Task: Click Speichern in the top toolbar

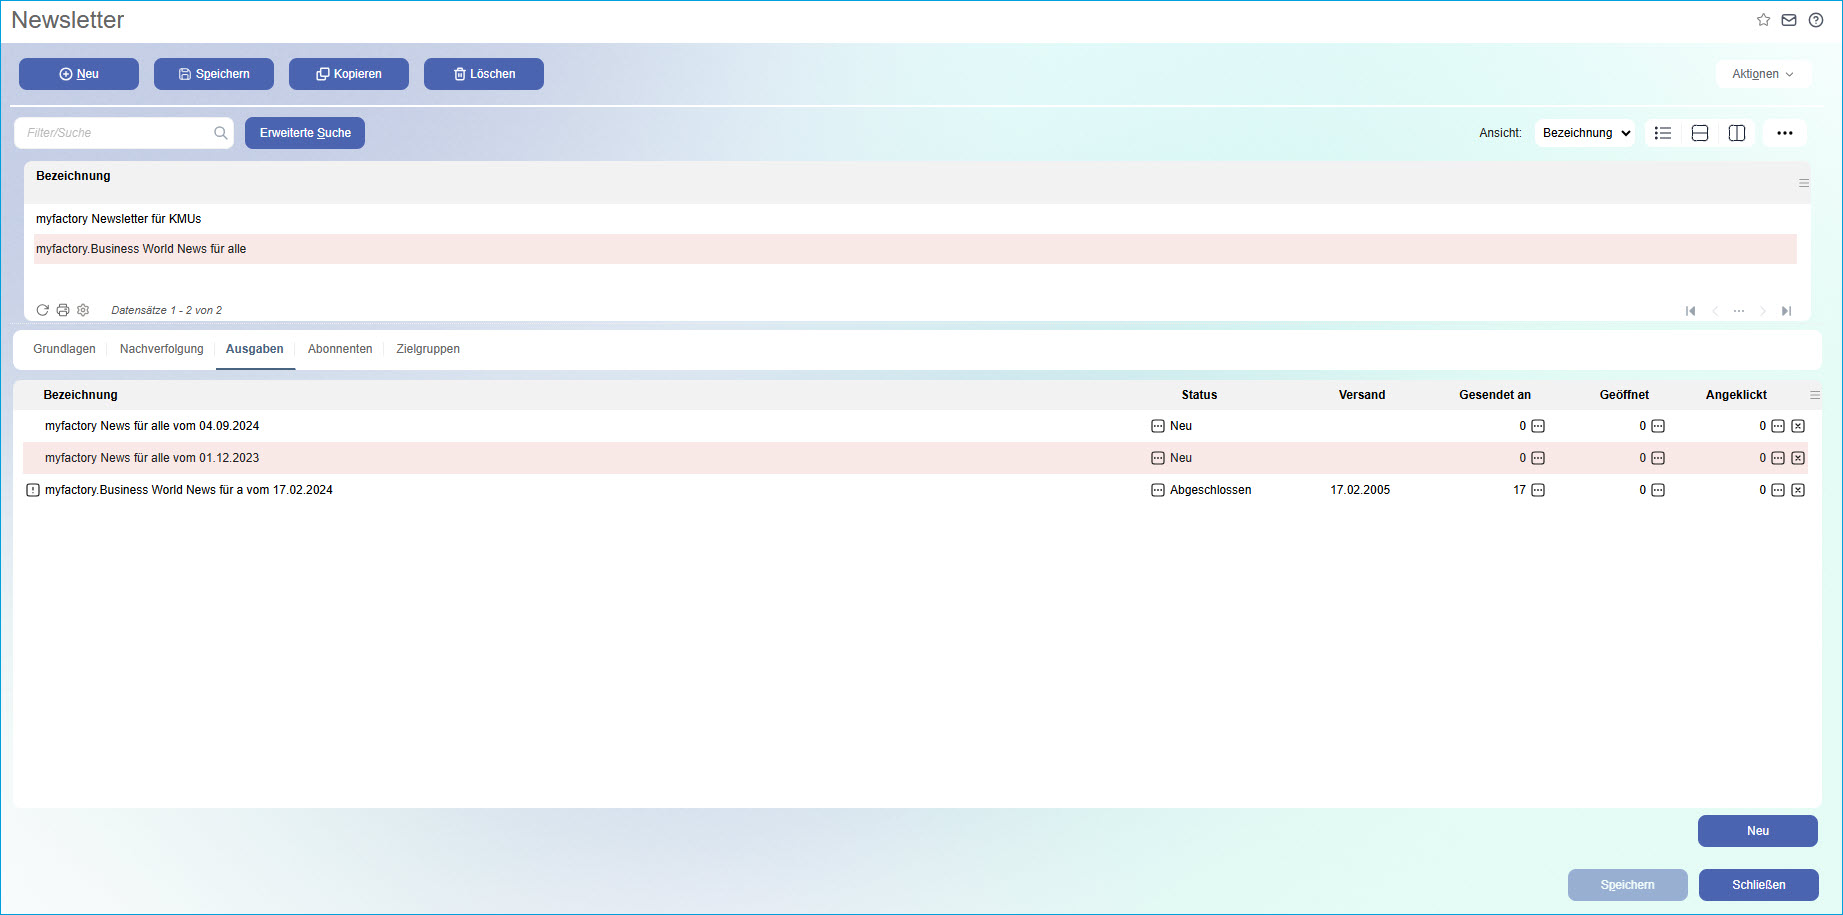Action: (x=214, y=74)
